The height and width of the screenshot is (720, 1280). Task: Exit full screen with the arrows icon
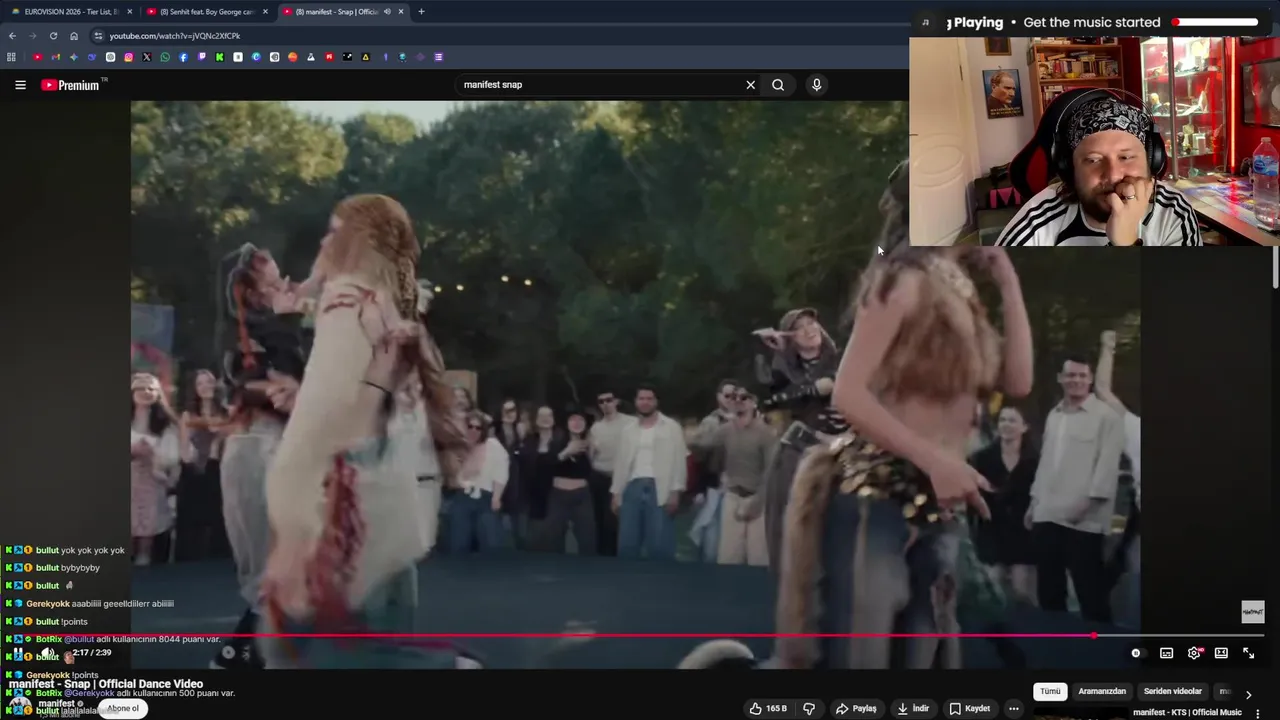(1248, 653)
